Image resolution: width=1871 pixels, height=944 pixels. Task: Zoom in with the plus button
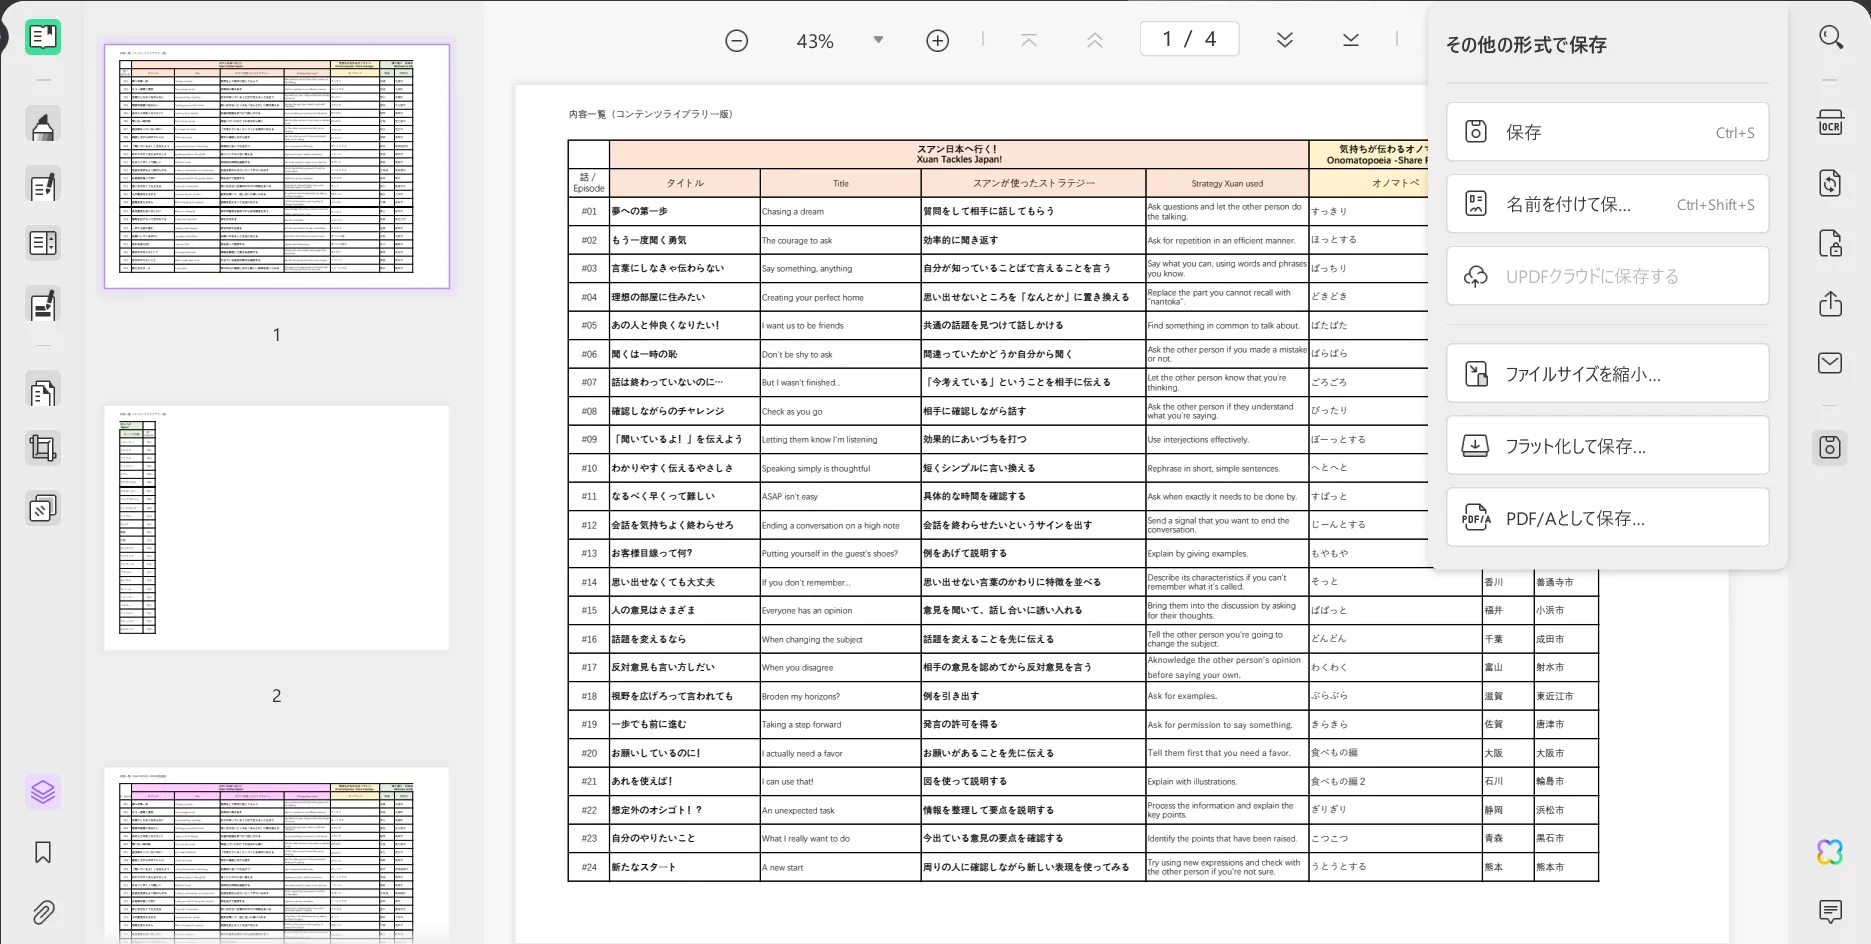coord(937,41)
